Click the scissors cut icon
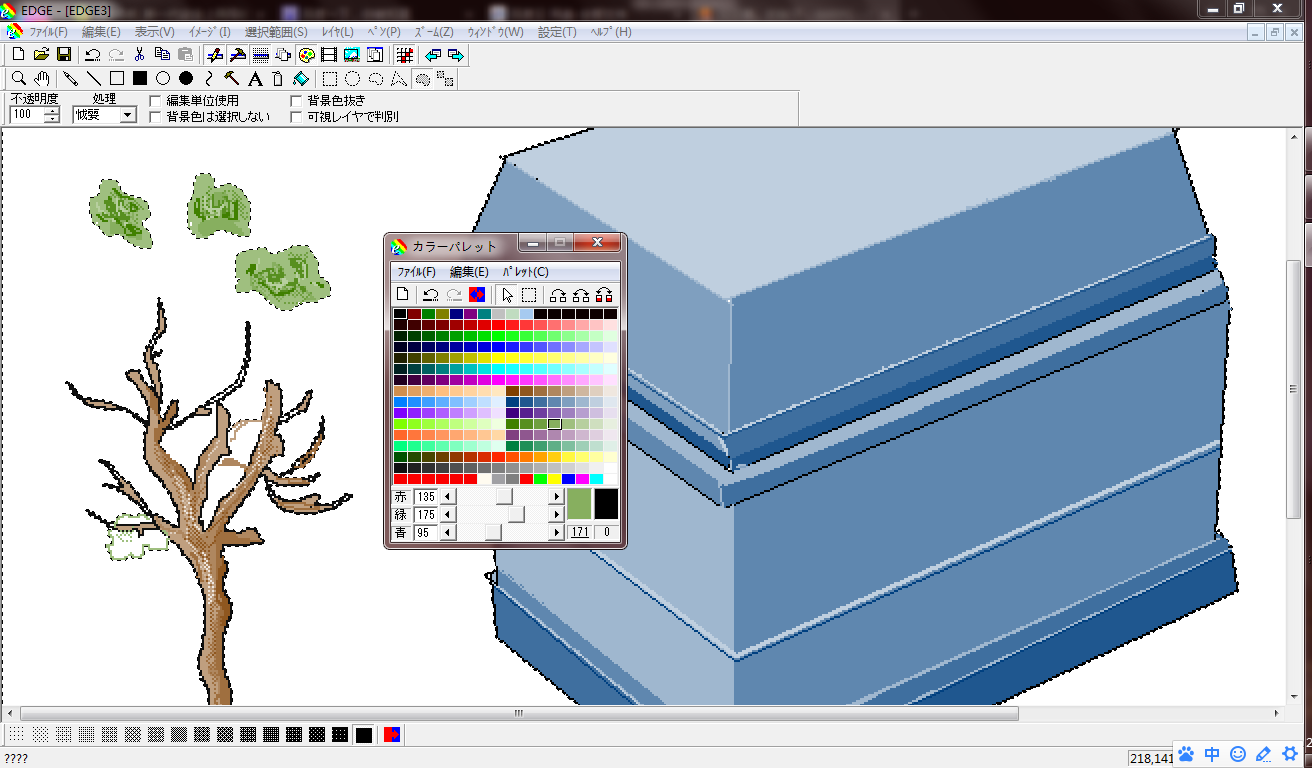Viewport: 1312px width, 768px height. point(140,54)
